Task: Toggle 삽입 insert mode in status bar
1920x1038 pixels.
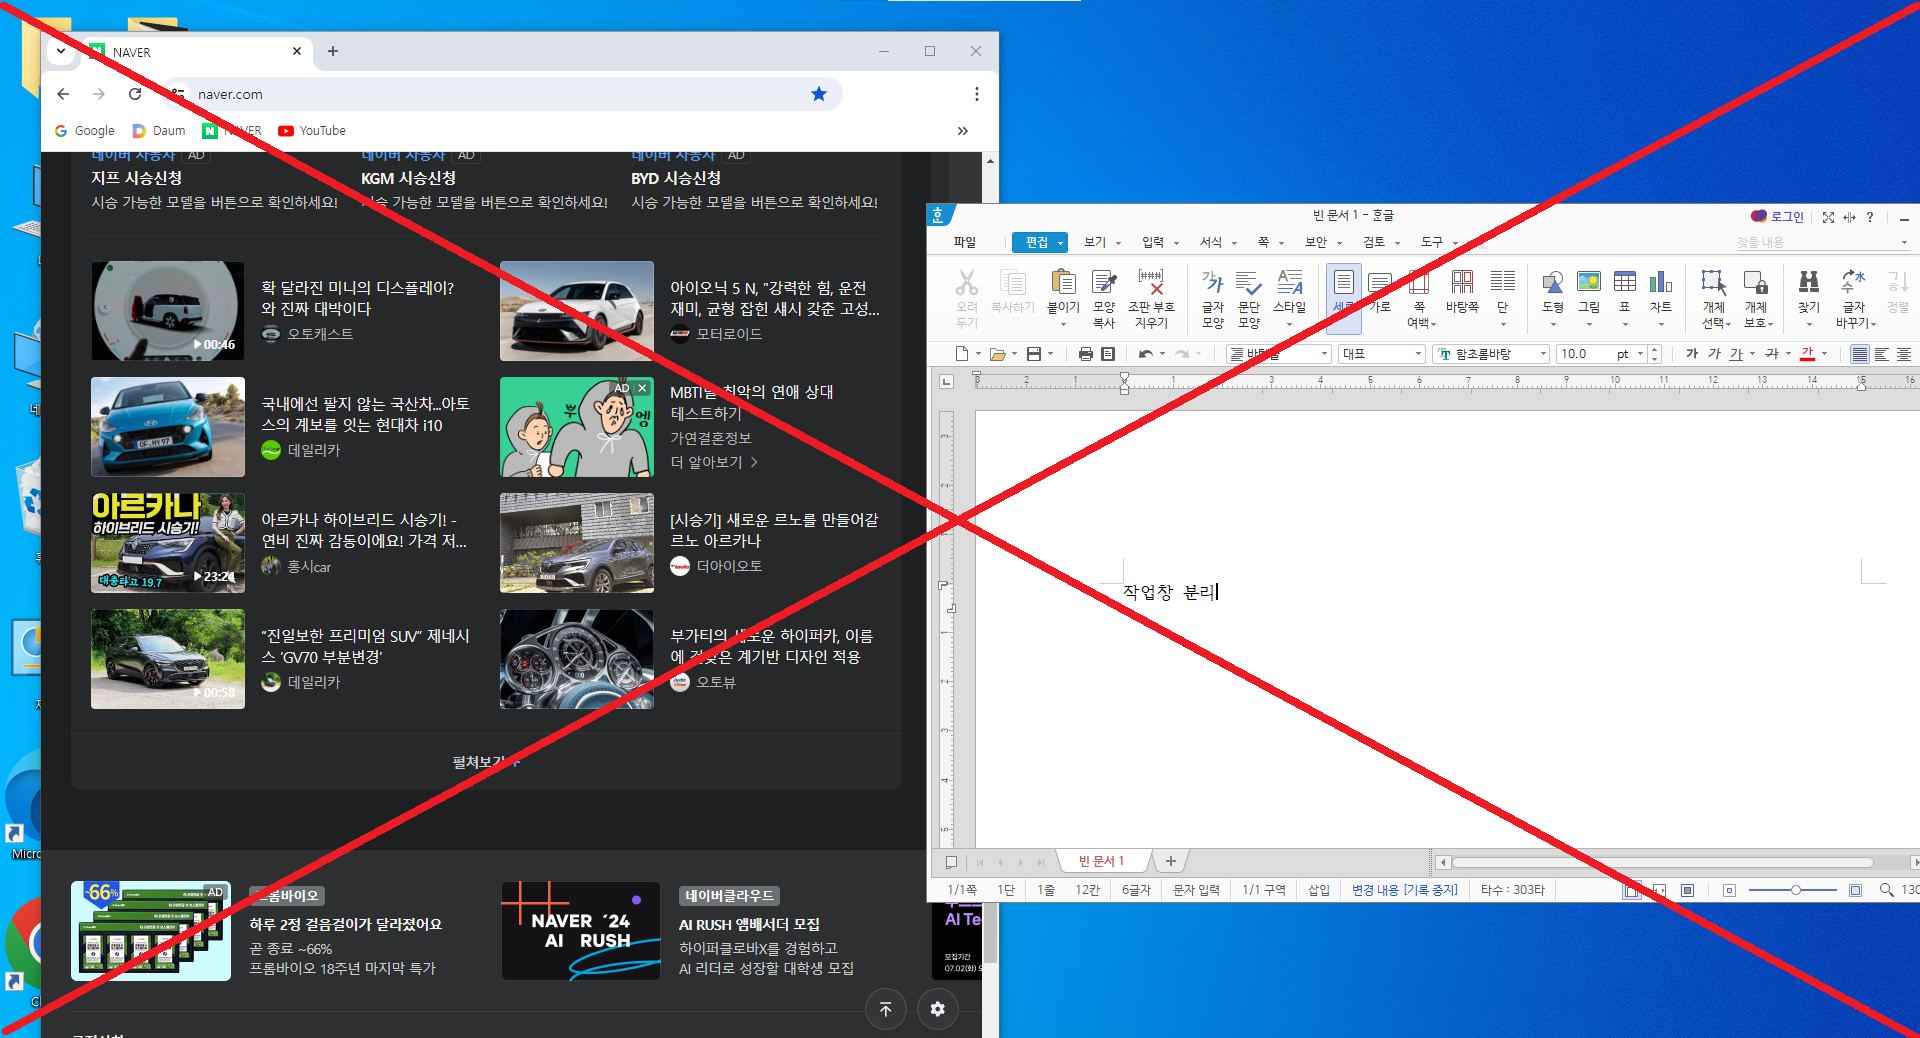Action: tap(1319, 890)
